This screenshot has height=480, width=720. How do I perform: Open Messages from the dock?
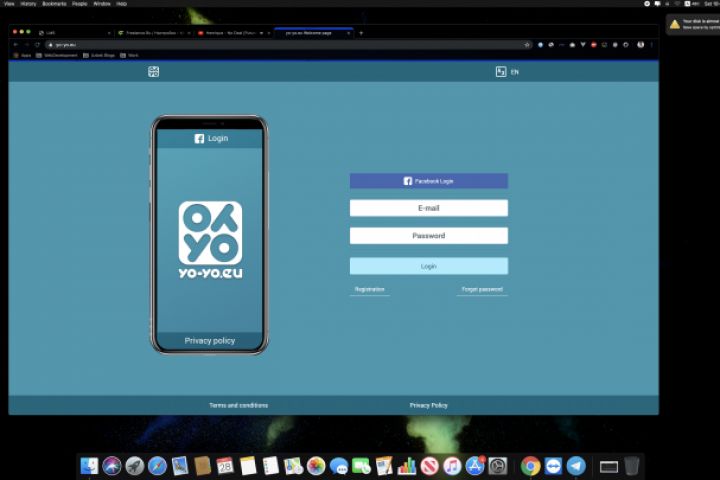coord(339,466)
